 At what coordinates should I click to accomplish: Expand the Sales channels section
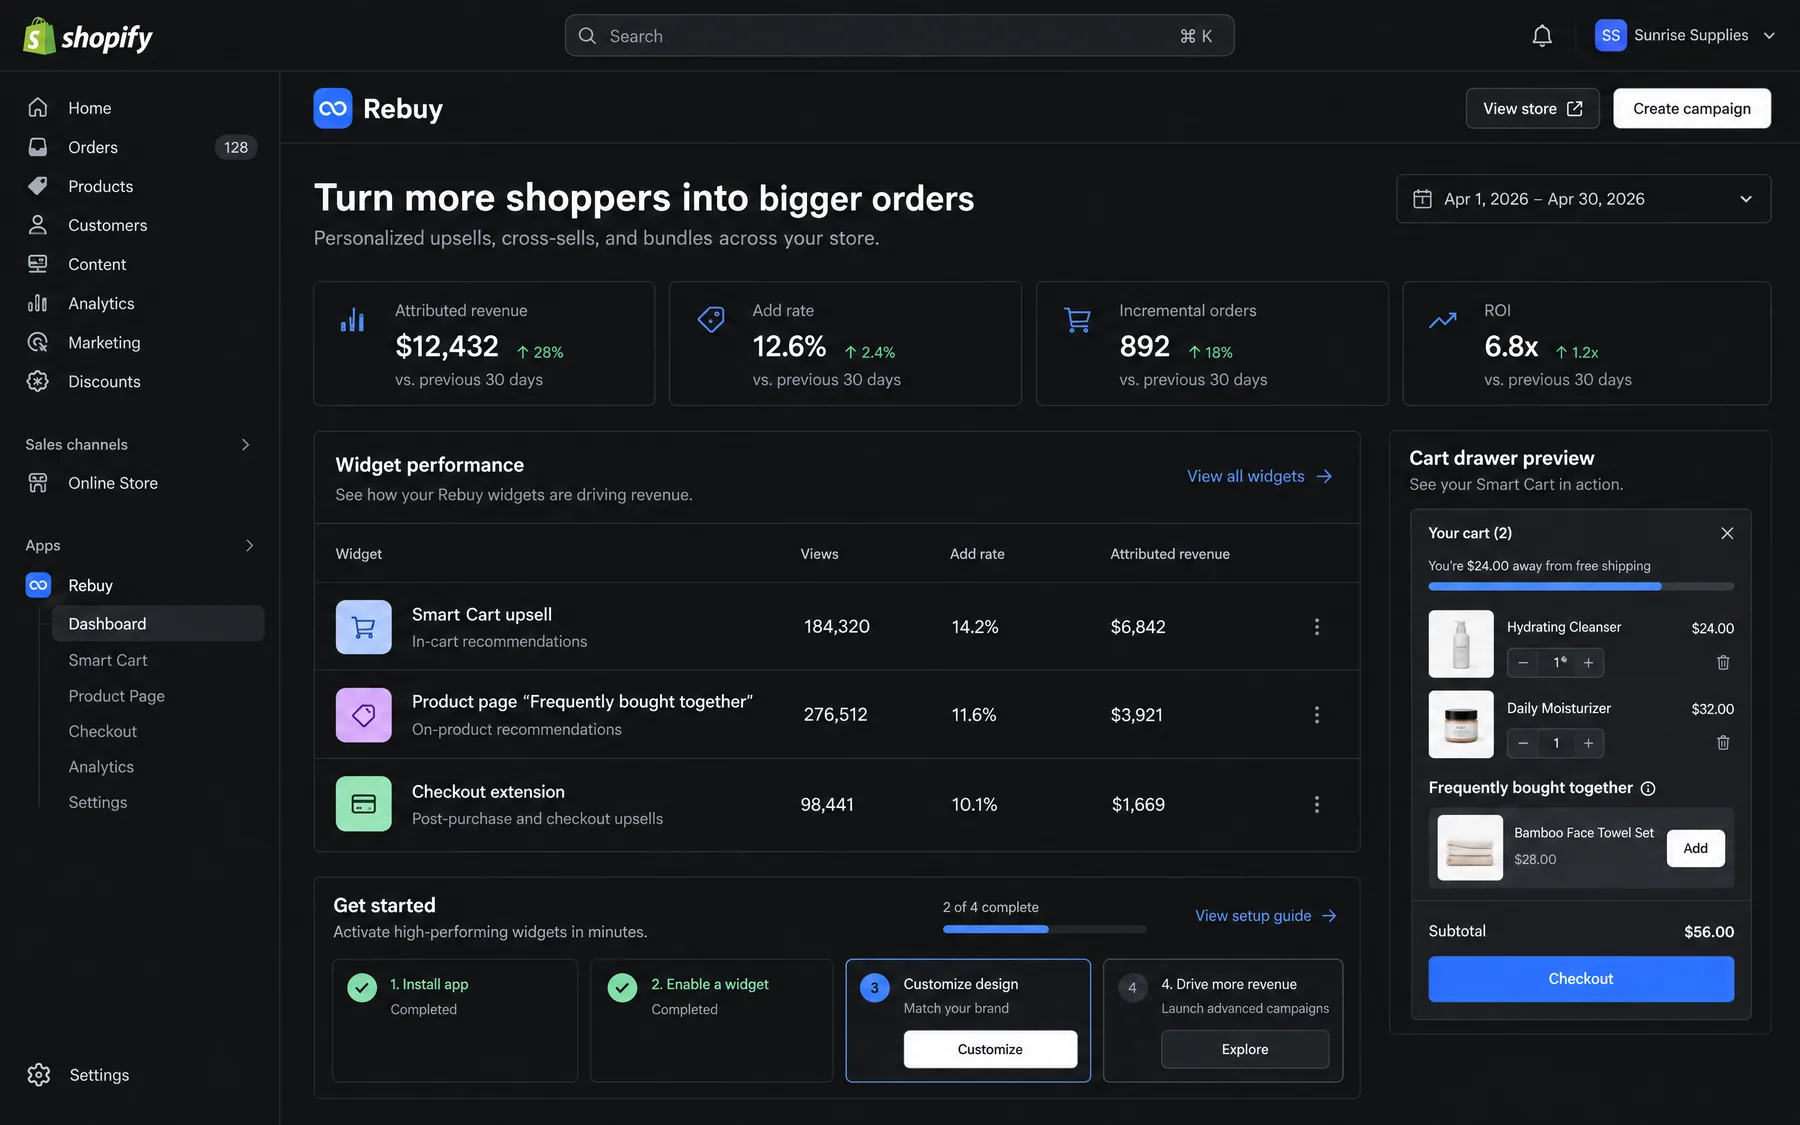(245, 444)
